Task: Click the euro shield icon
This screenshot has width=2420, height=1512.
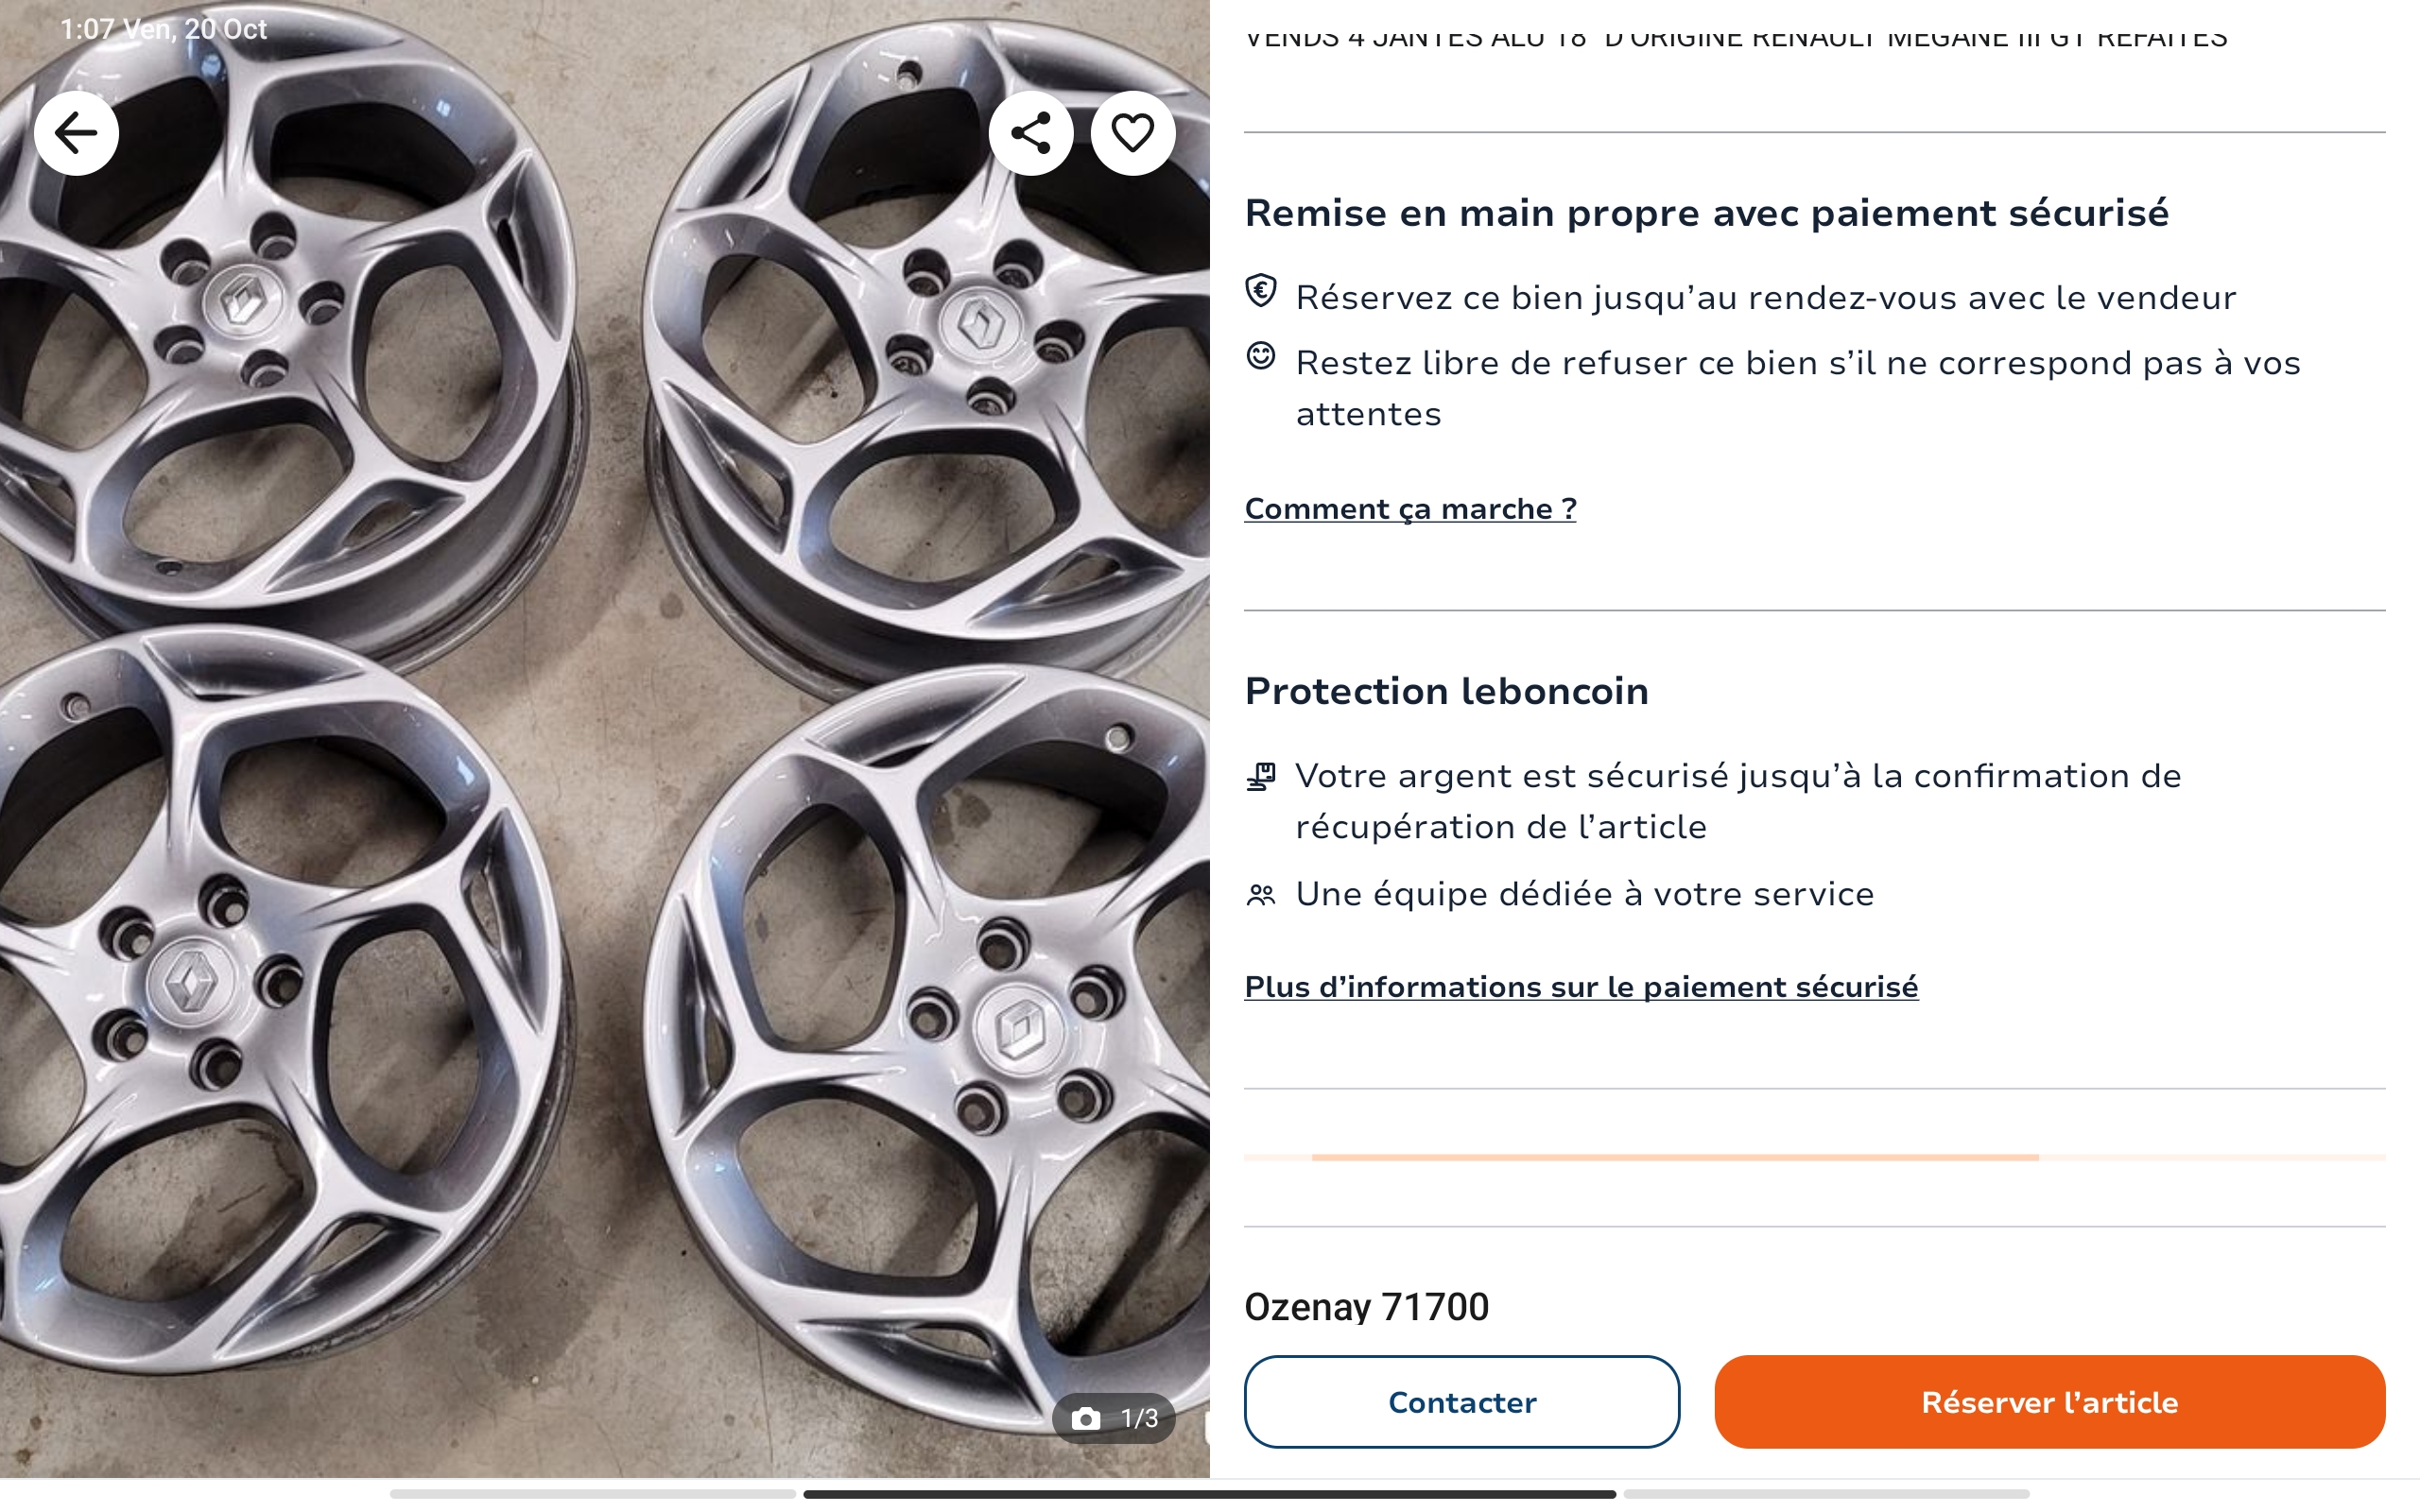Action: 1261,291
